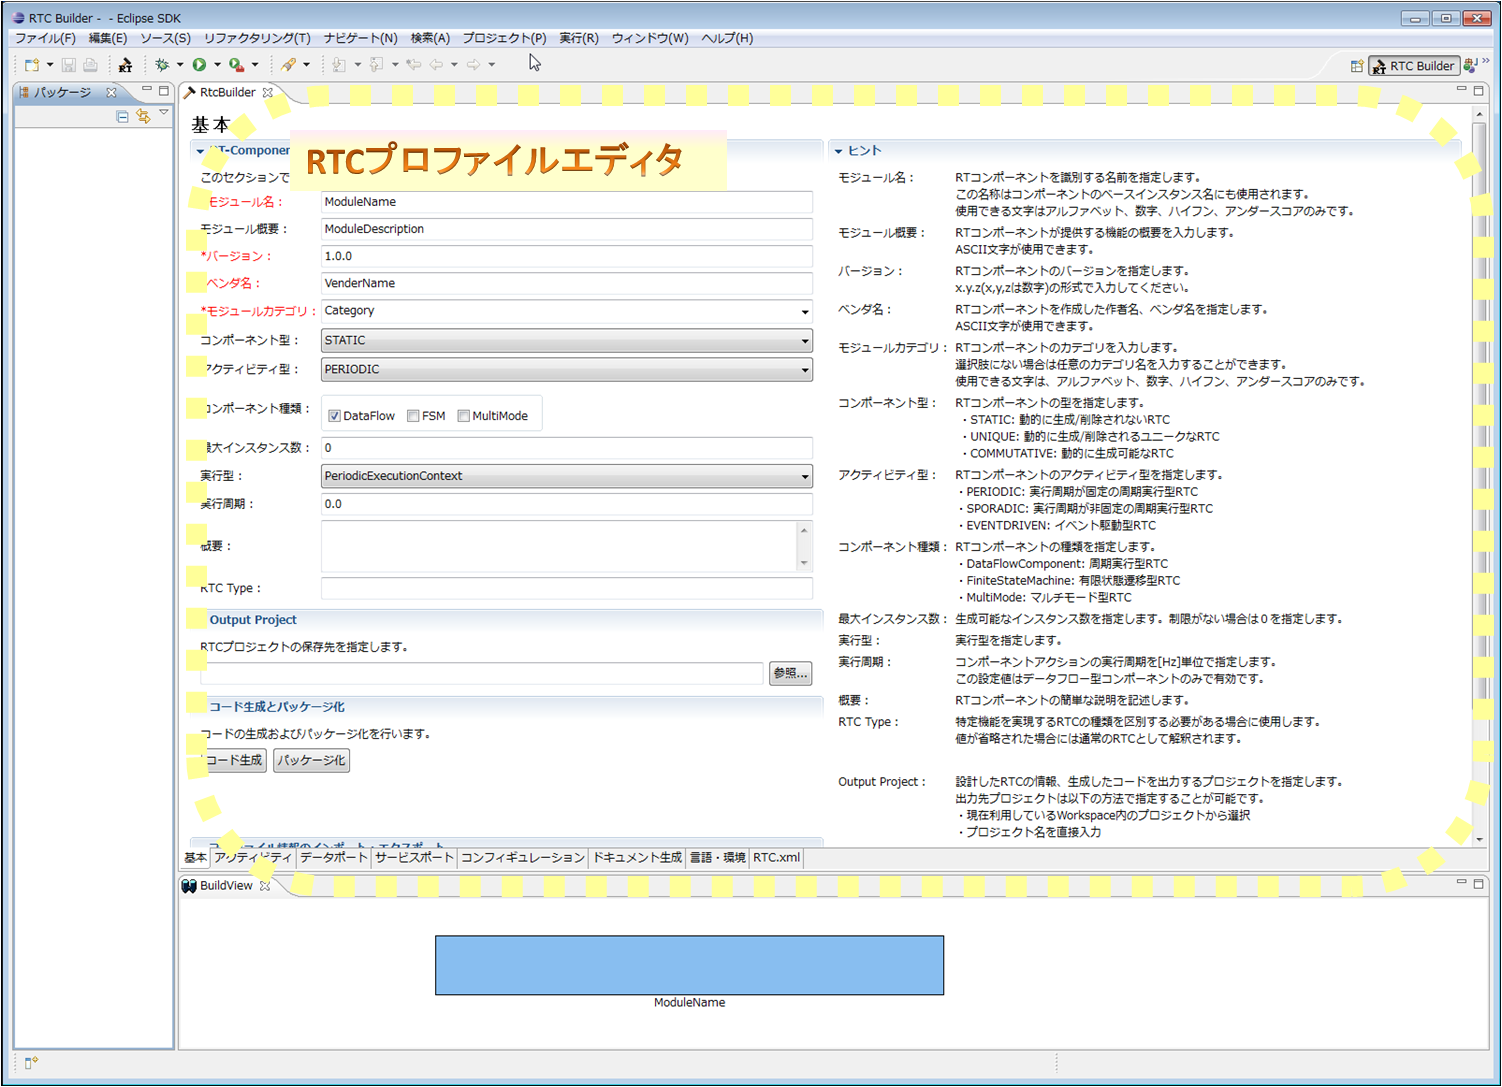Show hidden perspectives via double chevron
Screen dimensions: 1502x1087
coord(1486,62)
